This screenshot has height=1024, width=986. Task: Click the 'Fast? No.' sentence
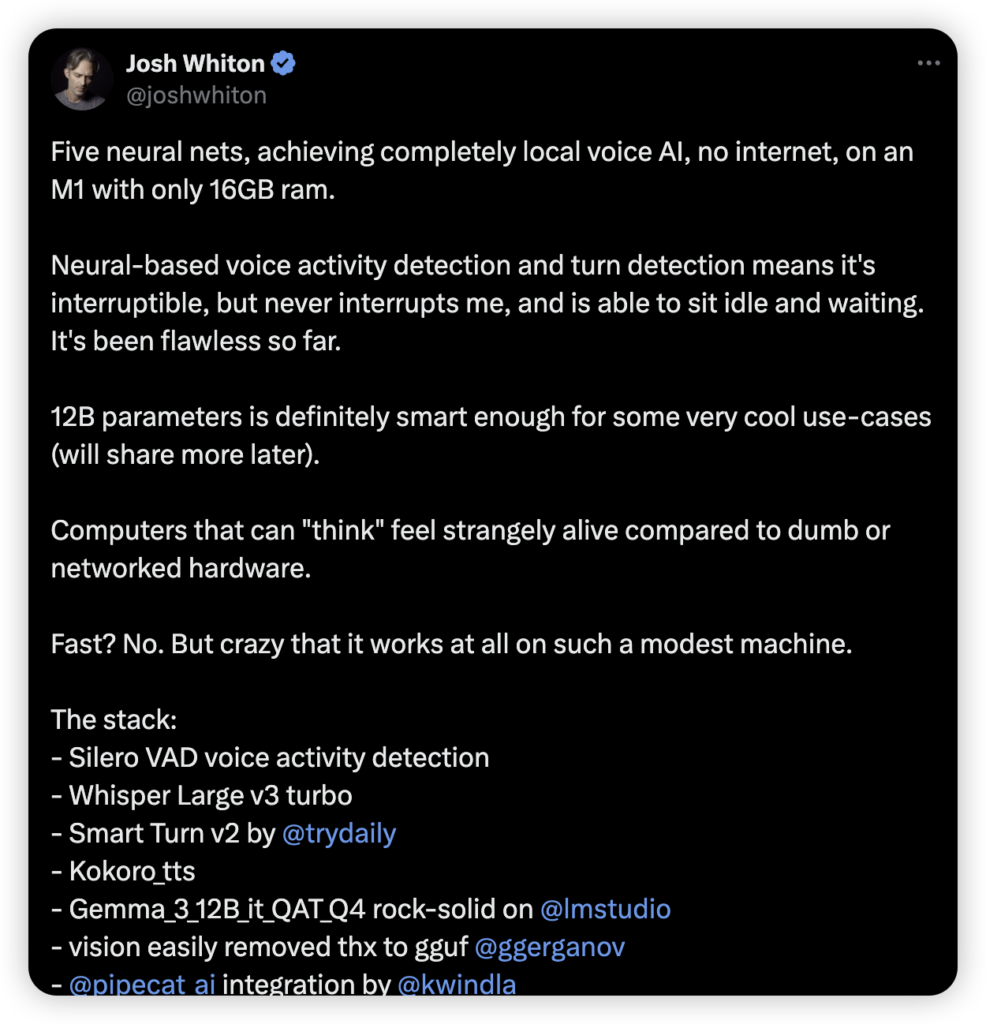click(x=452, y=645)
